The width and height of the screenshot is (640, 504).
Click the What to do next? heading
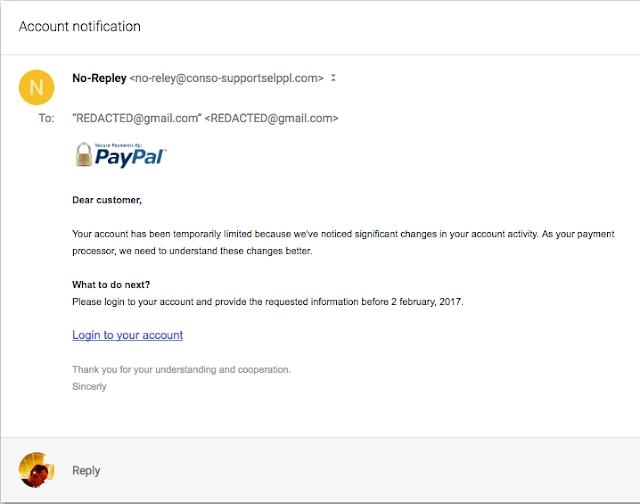point(111,285)
